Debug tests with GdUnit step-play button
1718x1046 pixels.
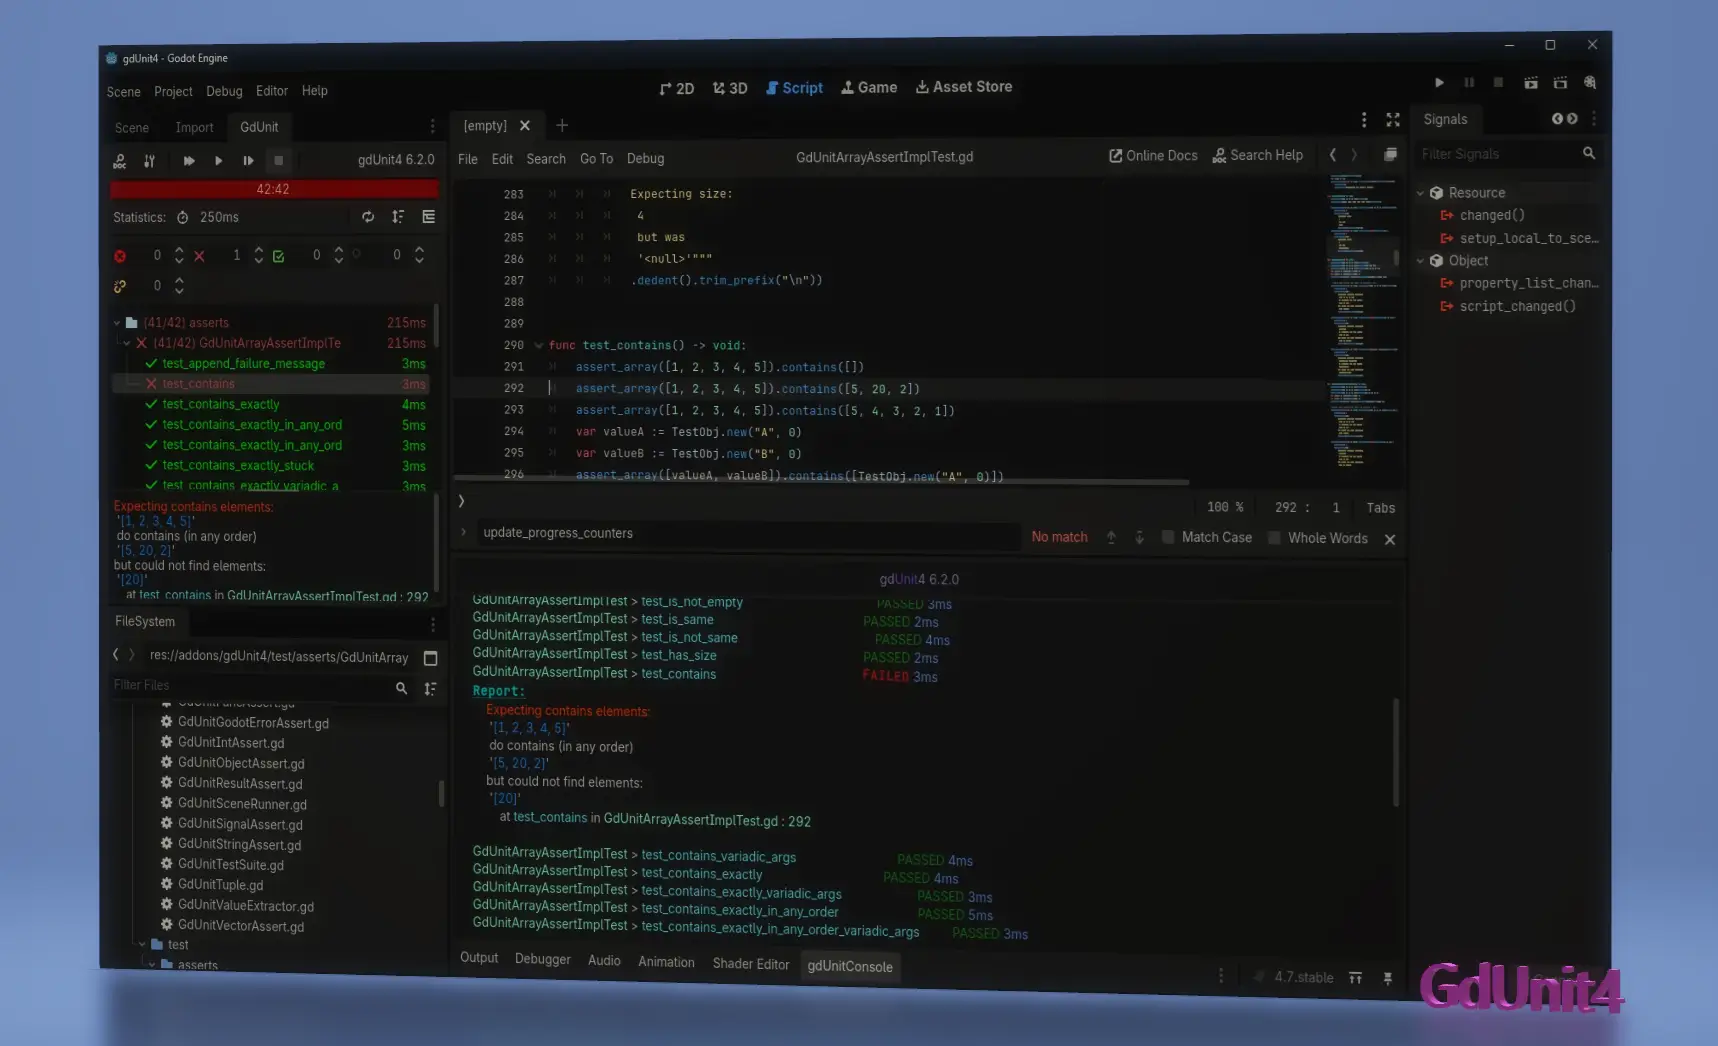(248, 161)
